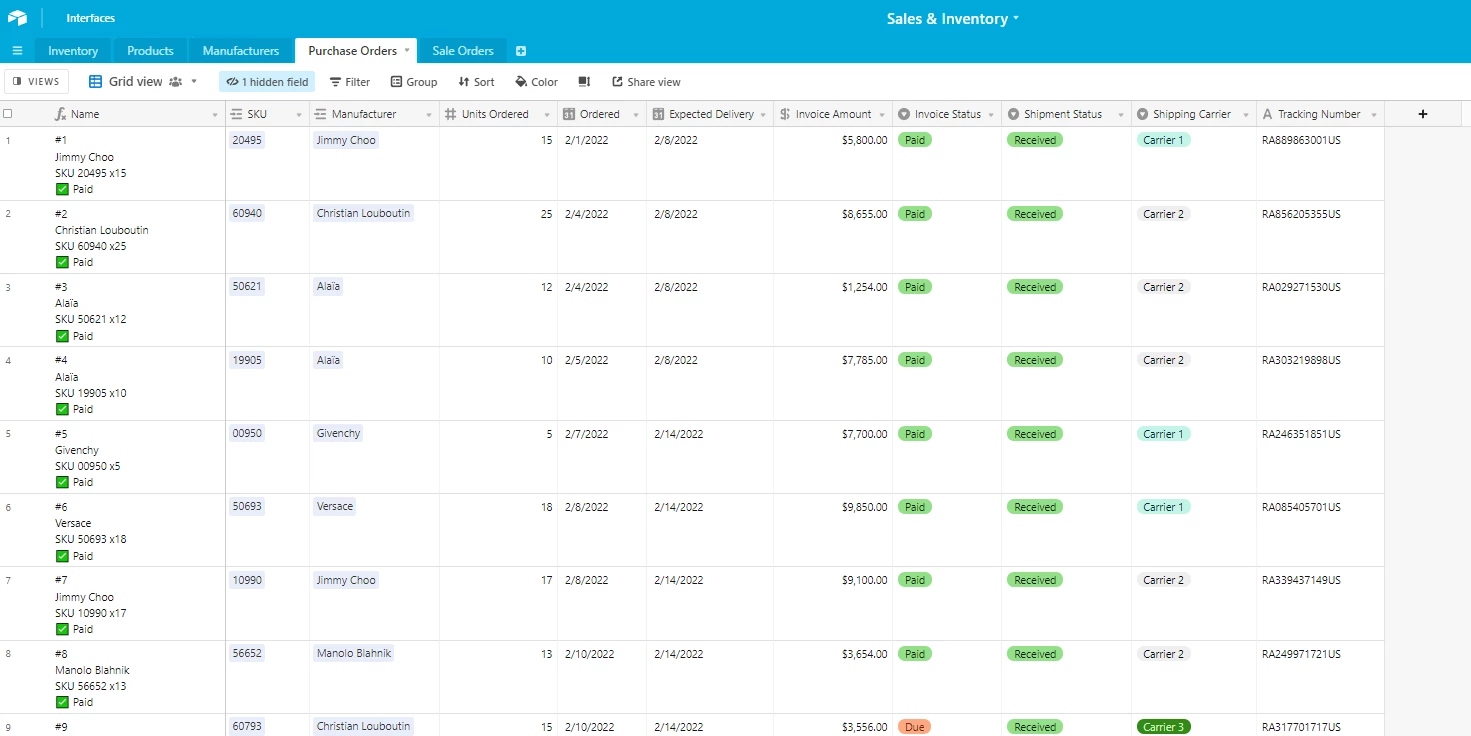This screenshot has width=1471, height=736.
Task: Click the collaborators people icon
Action: point(176,82)
